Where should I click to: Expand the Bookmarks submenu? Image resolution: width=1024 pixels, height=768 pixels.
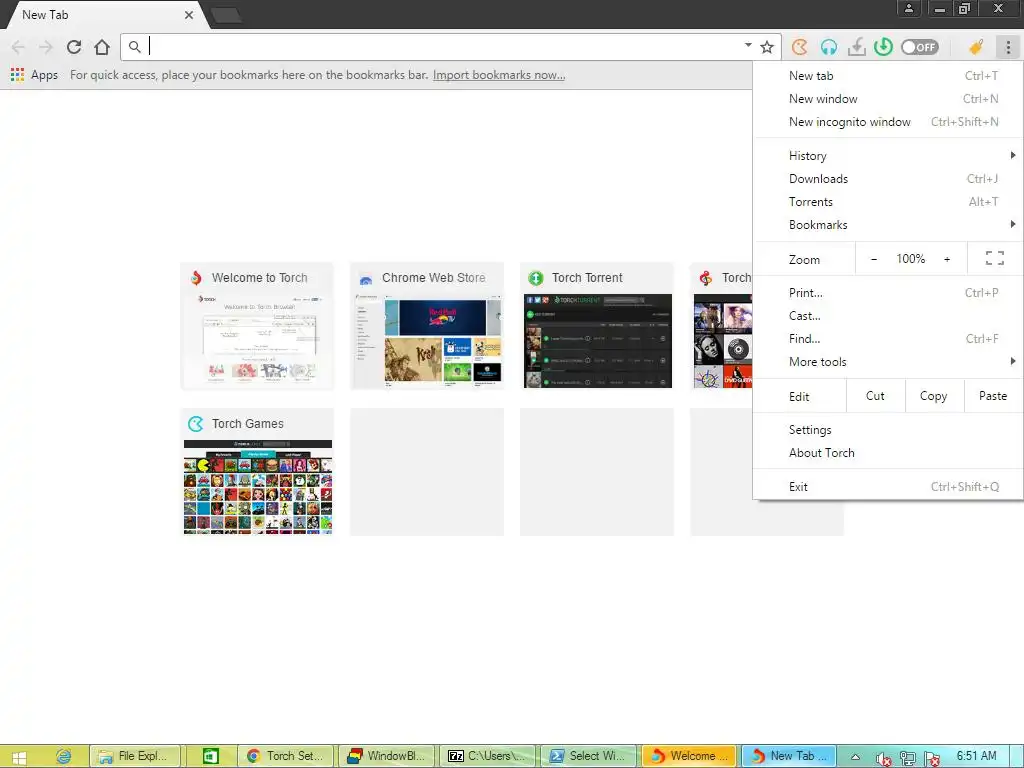(x=888, y=225)
